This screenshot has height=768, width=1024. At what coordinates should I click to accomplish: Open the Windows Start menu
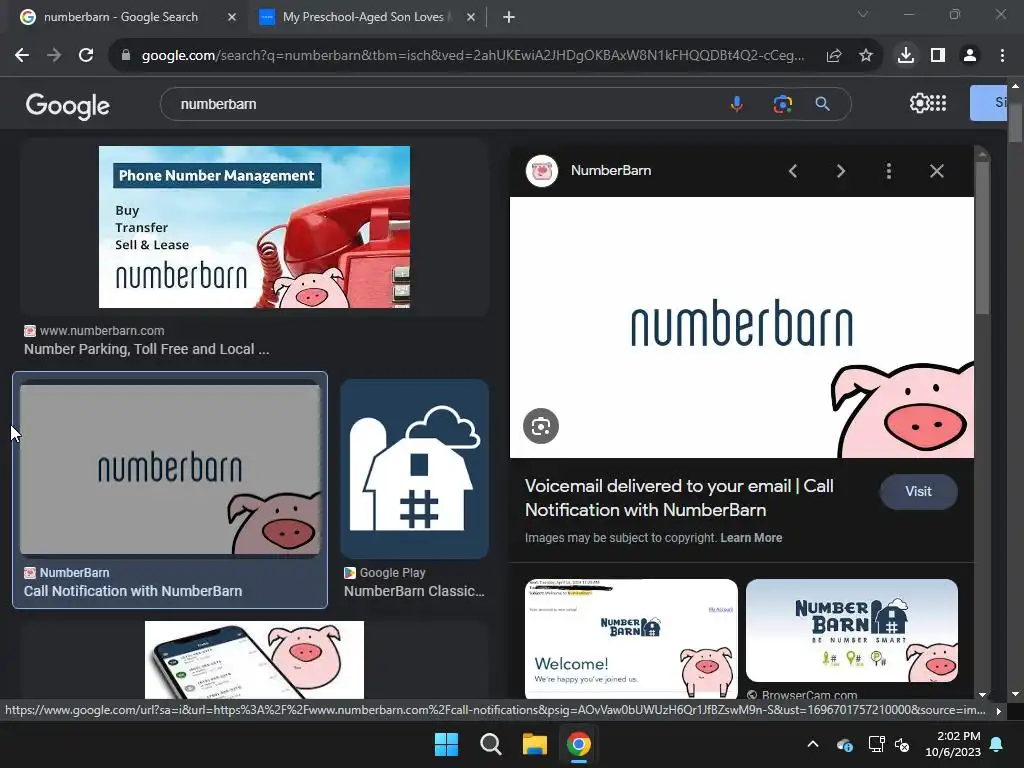[x=447, y=744]
